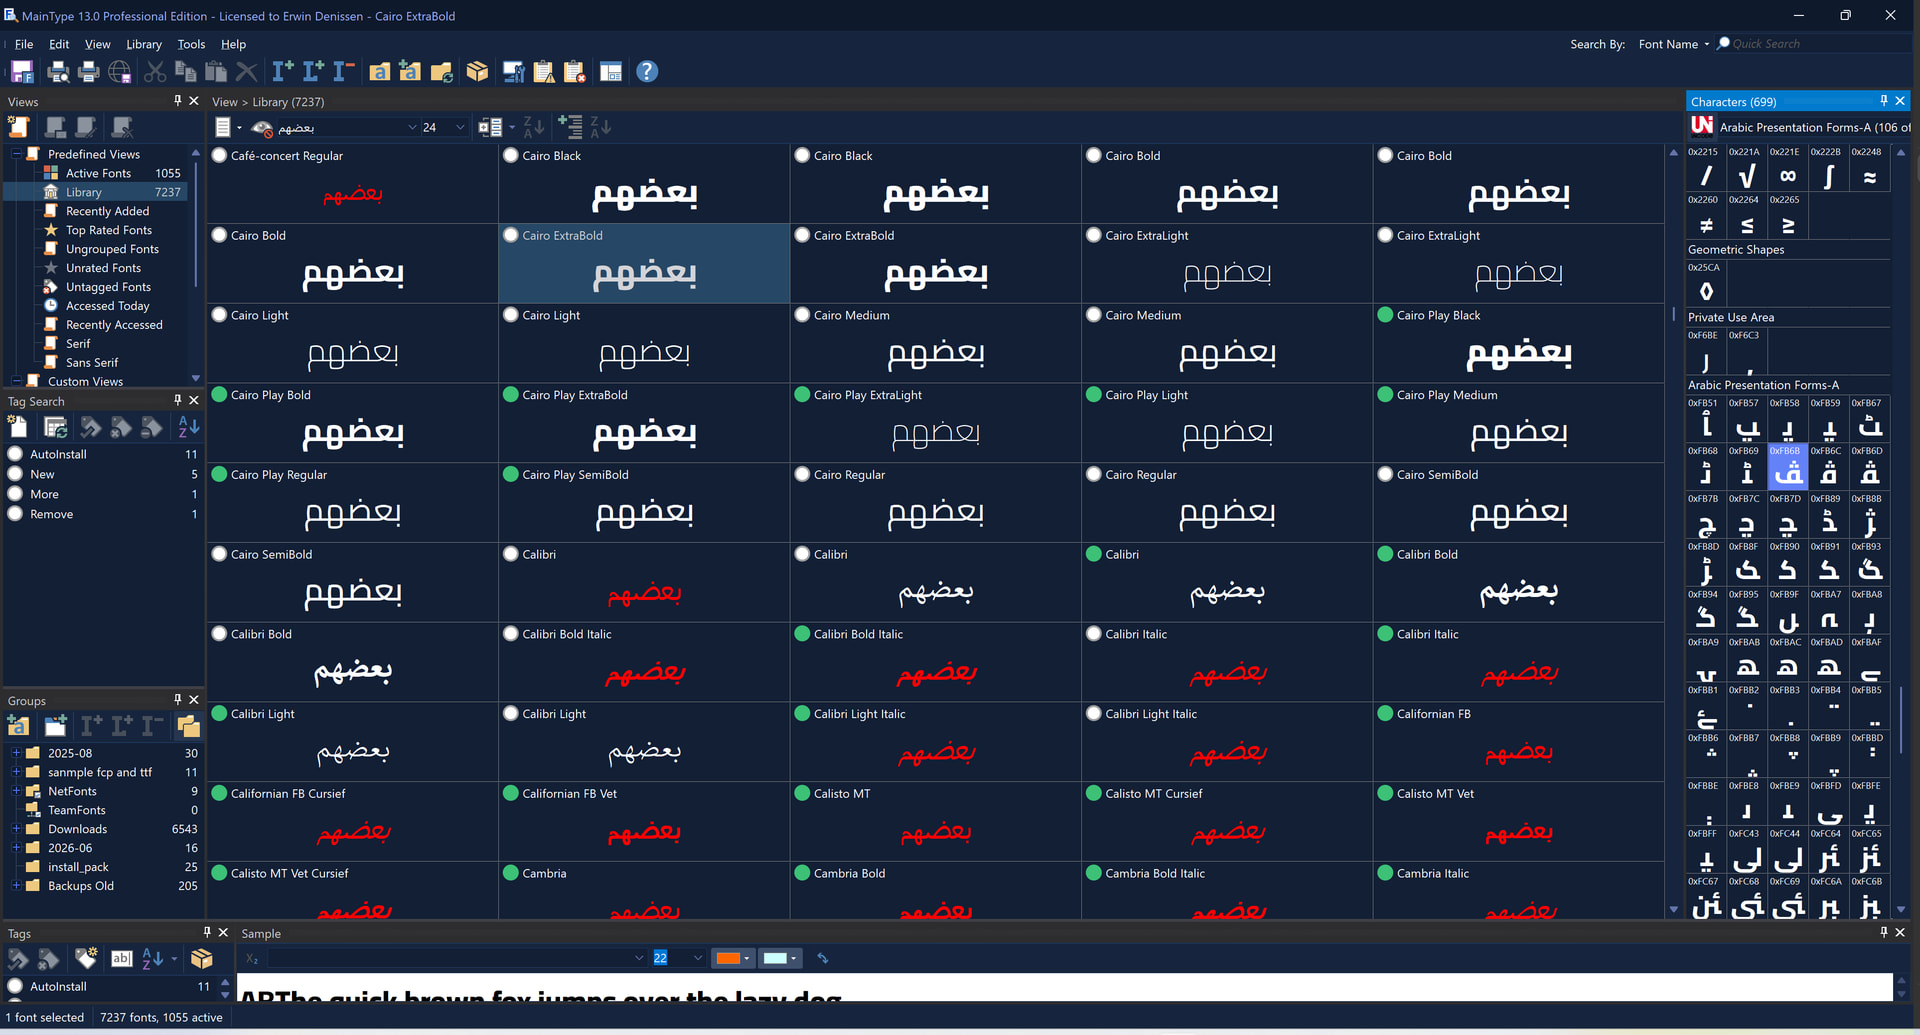The width and height of the screenshot is (1920, 1035).
Task: Open the Library menu
Action: coord(144,44)
